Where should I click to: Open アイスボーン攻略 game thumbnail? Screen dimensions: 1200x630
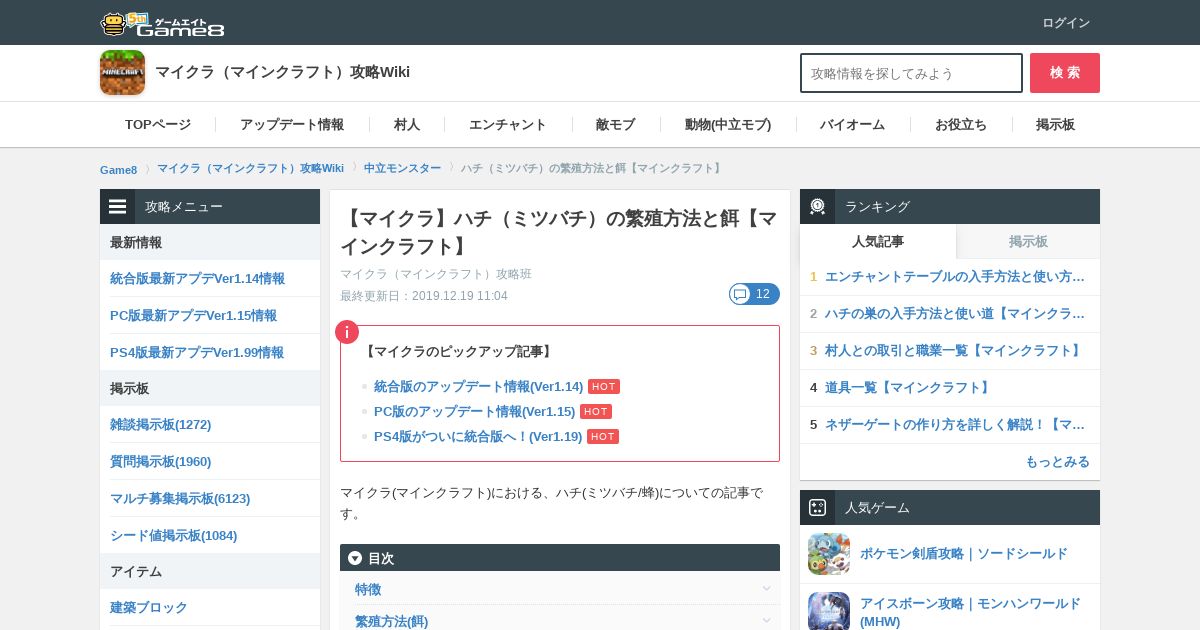pyautogui.click(x=829, y=611)
